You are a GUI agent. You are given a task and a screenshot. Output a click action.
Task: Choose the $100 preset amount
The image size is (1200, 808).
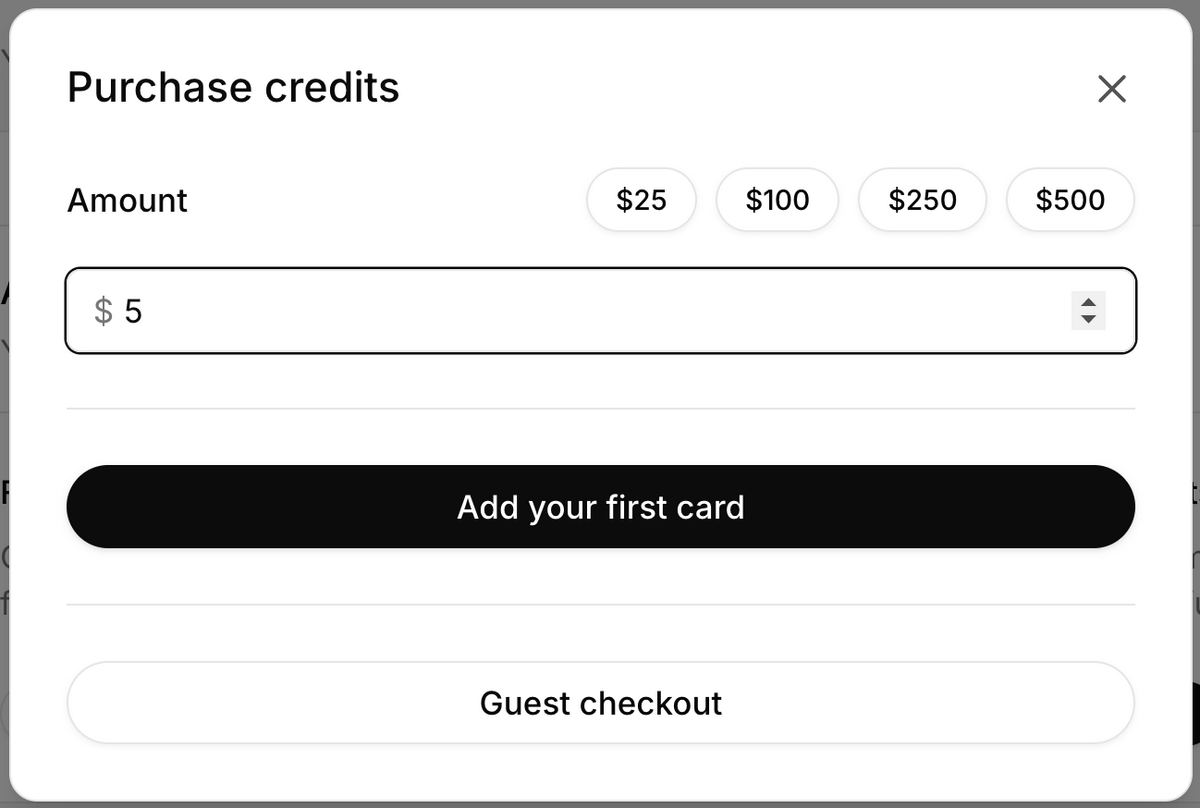click(x=777, y=200)
